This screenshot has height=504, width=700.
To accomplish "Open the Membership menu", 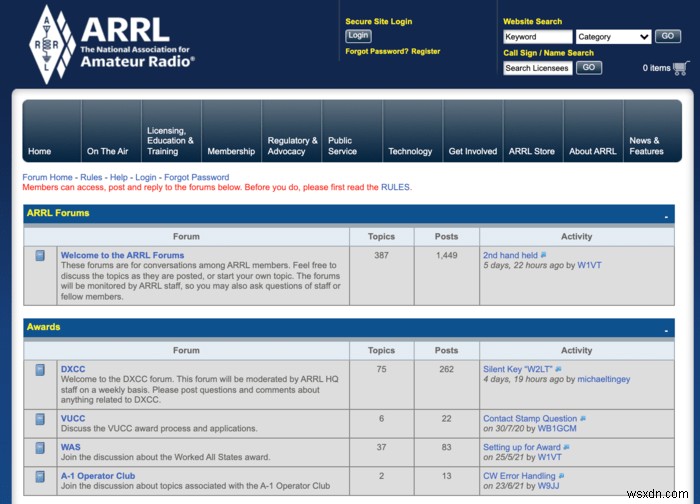I will click(232, 131).
